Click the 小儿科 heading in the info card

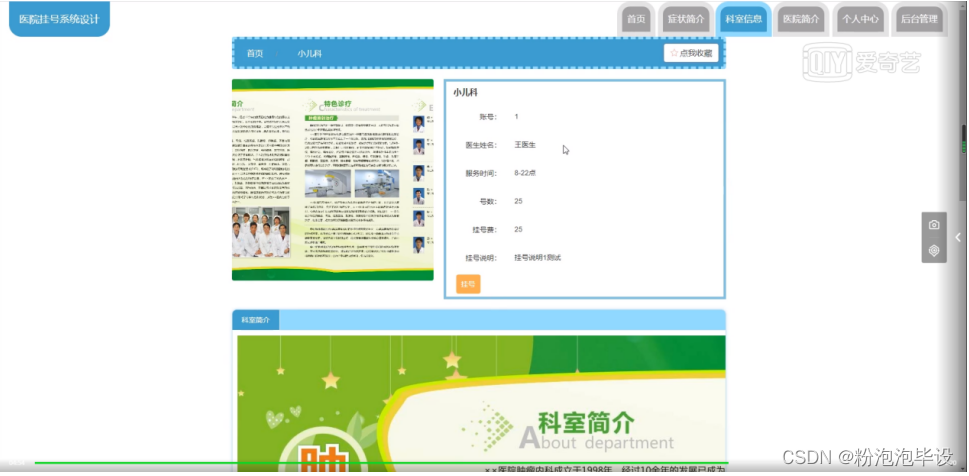465,93
